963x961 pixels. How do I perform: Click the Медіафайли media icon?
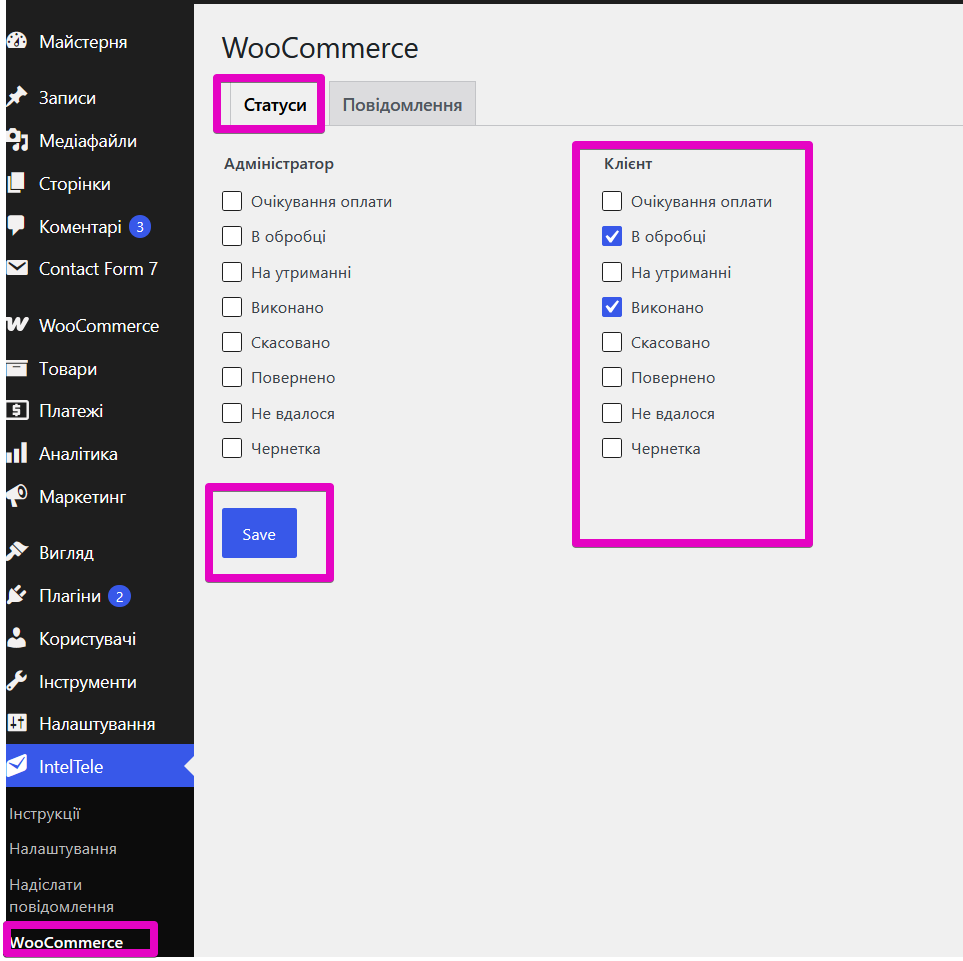[x=17, y=141]
